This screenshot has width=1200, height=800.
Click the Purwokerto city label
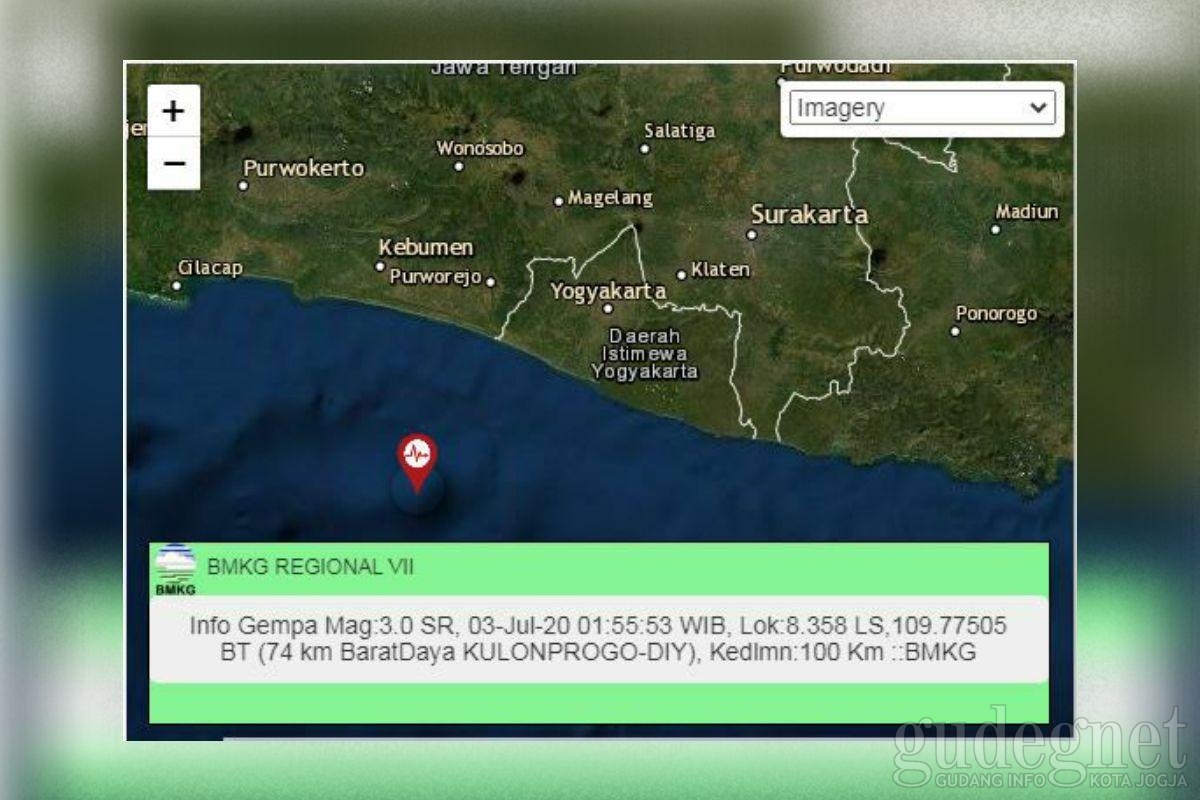(304, 168)
